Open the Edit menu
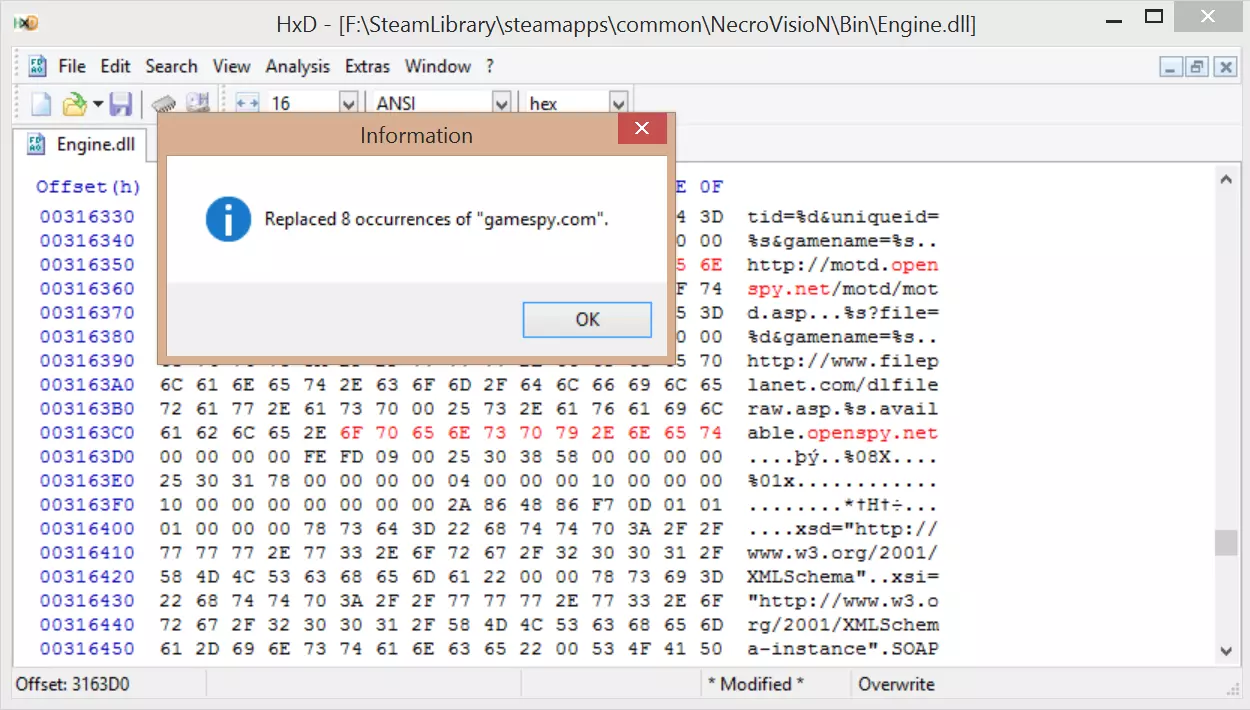1250x710 pixels. point(115,66)
